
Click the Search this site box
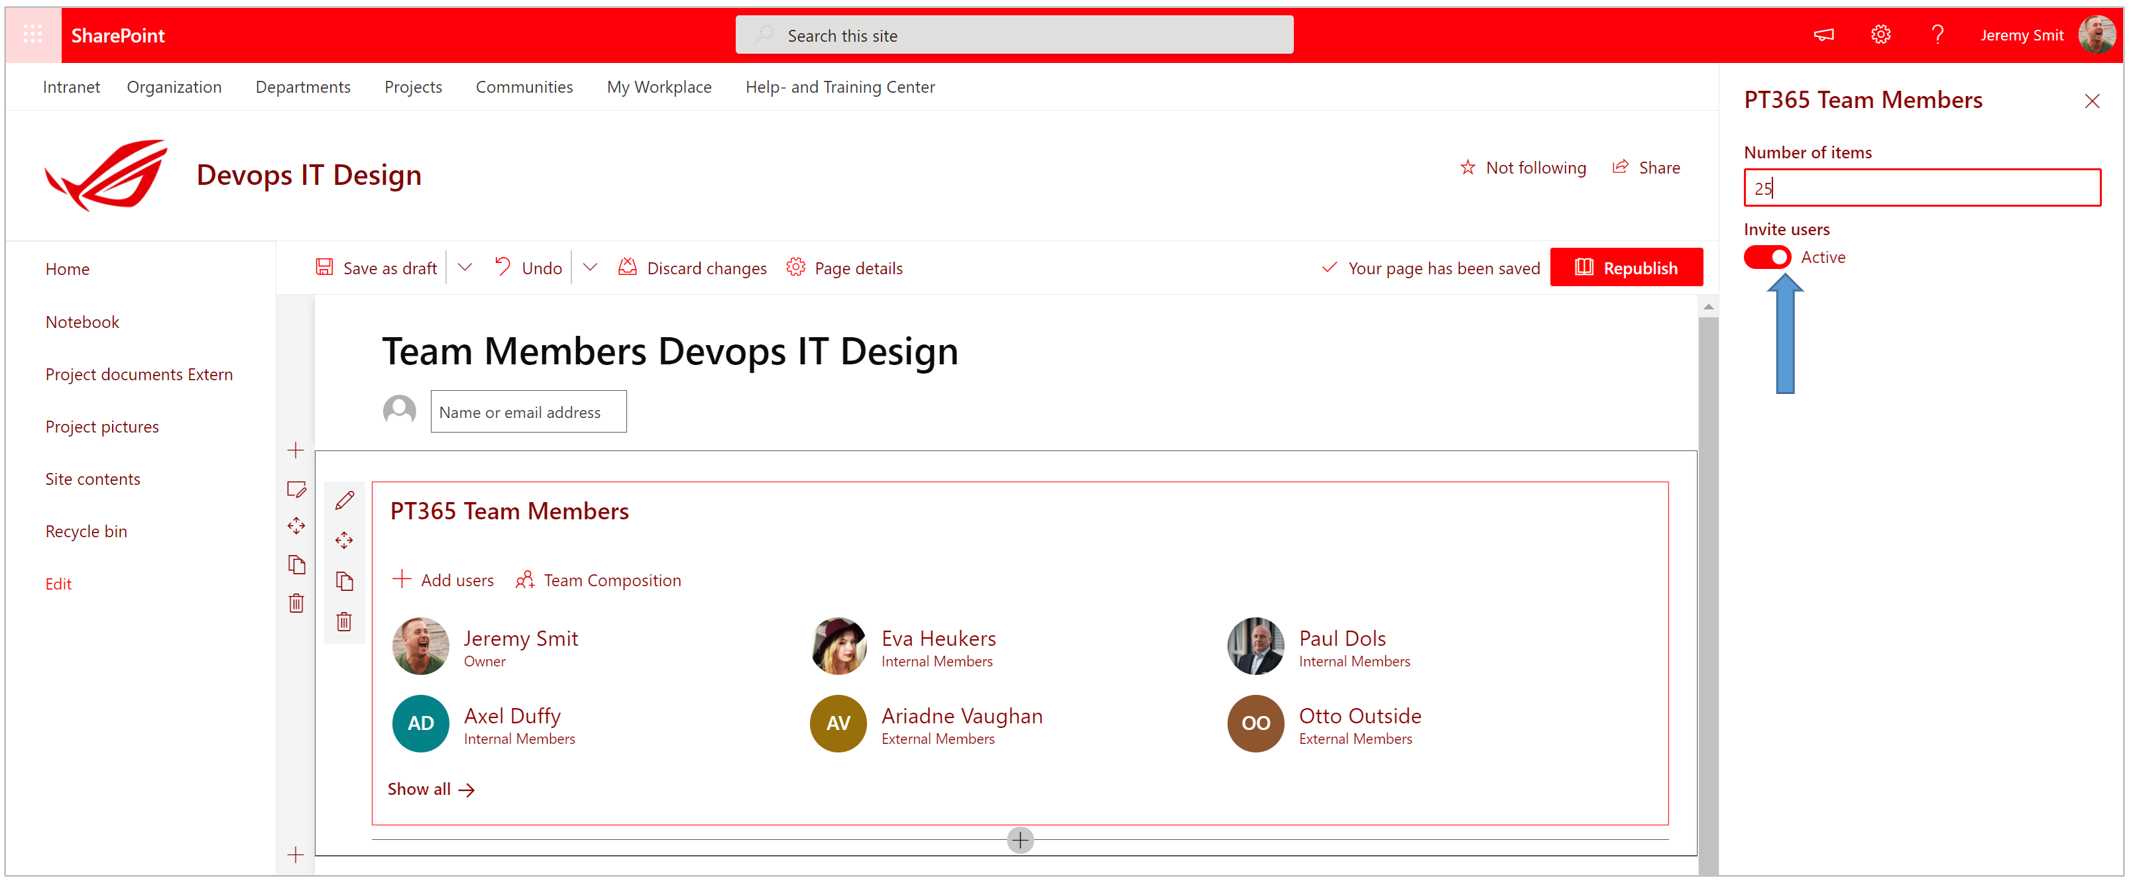(1014, 35)
